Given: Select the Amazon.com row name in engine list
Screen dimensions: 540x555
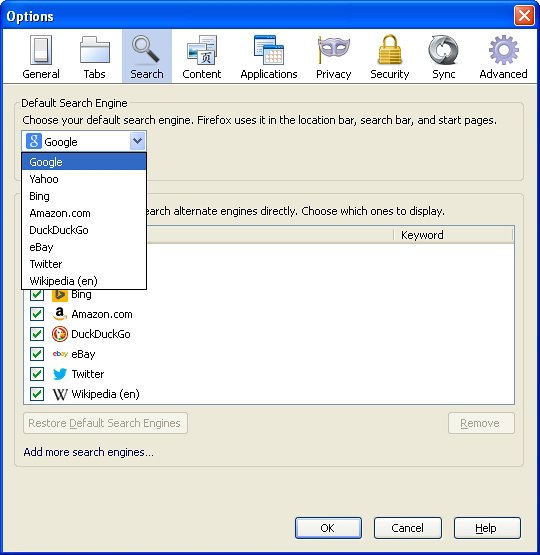Looking at the screenshot, I should pos(102,314).
